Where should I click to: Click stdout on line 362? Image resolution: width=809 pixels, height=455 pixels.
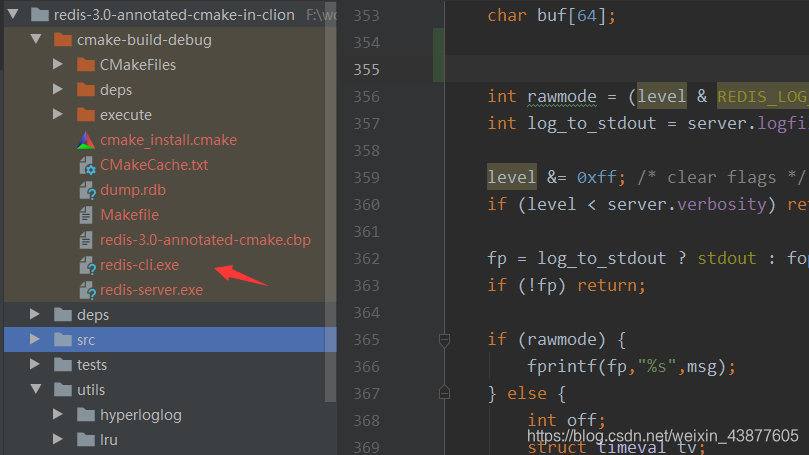point(726,258)
